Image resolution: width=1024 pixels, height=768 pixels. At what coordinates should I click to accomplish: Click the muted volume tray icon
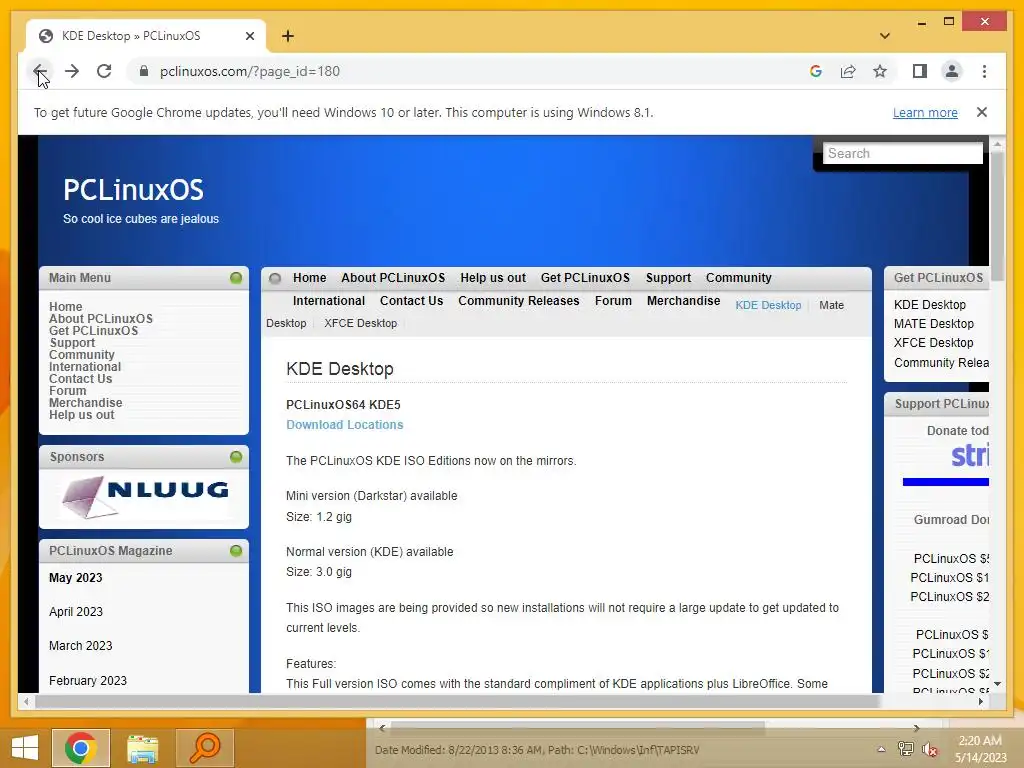click(x=930, y=749)
